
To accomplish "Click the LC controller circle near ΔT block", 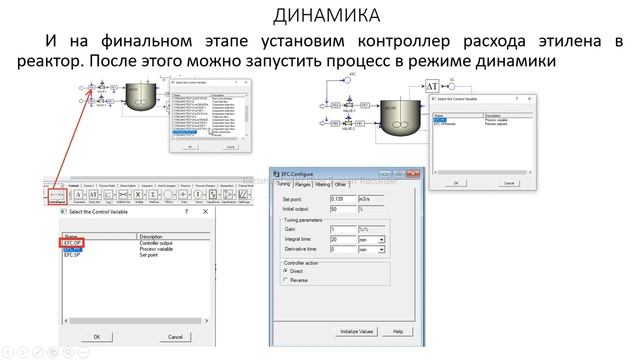I will pos(451,86).
